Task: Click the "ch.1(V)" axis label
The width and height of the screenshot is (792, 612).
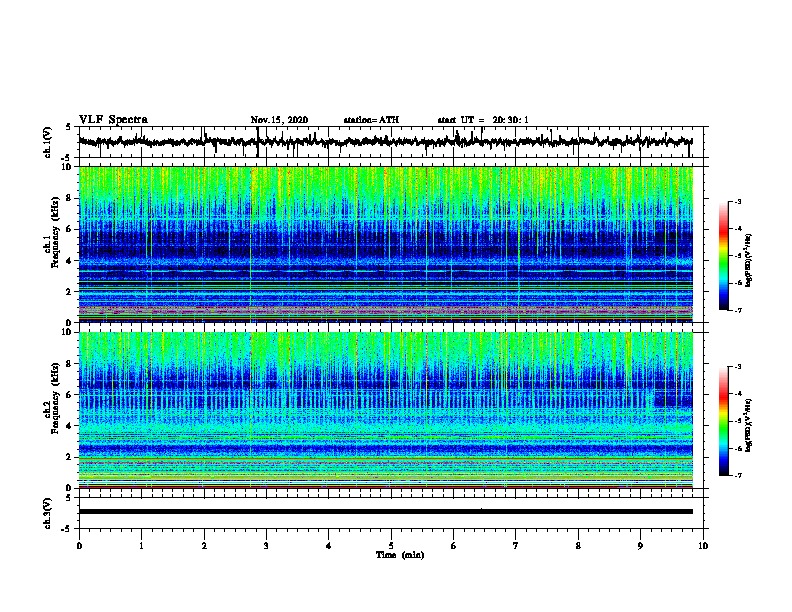Action: [x=47, y=142]
